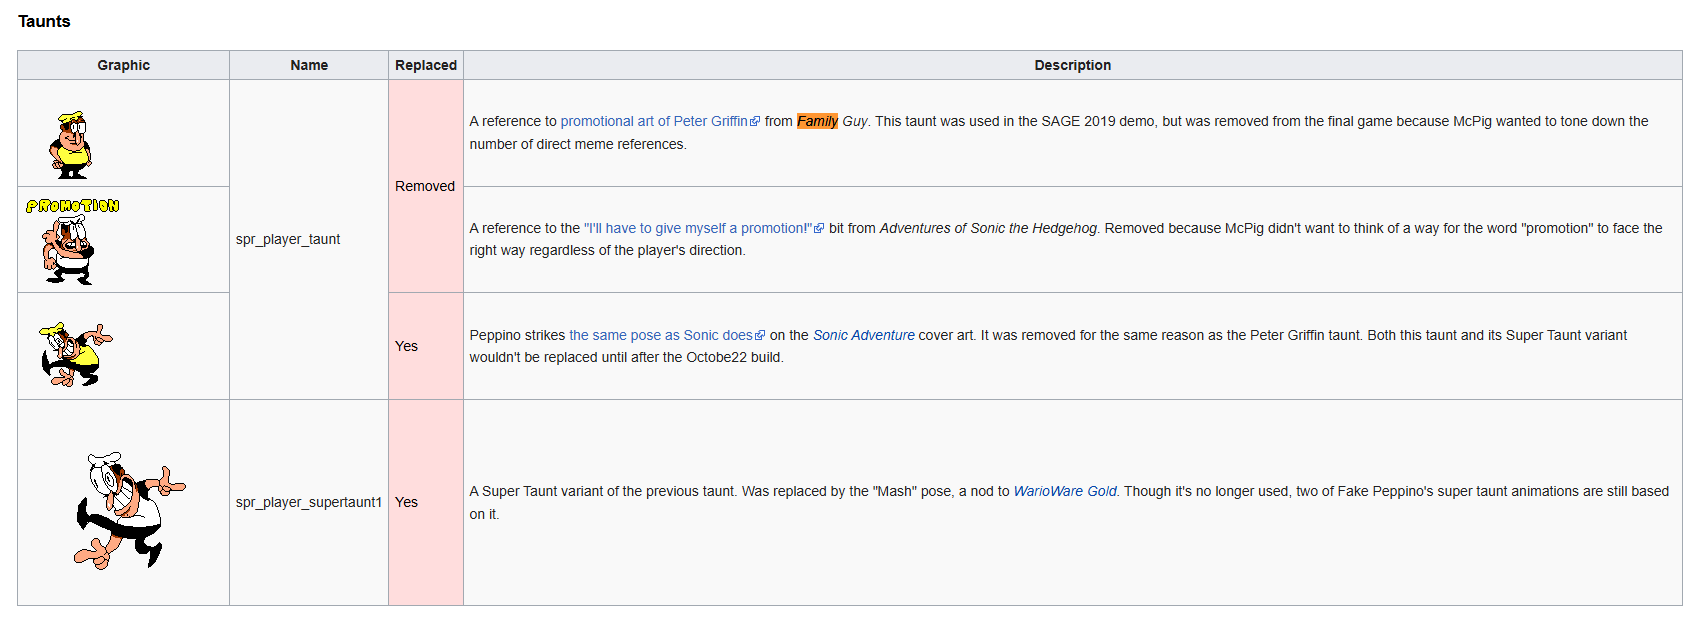Image resolution: width=1690 pixels, height=621 pixels.
Task: Click external link icon after promotion! link
Action: 819,229
